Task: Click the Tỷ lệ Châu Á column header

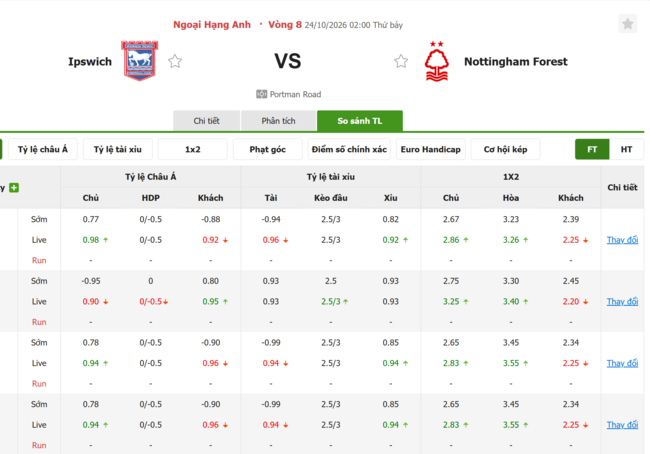Action: (150, 177)
